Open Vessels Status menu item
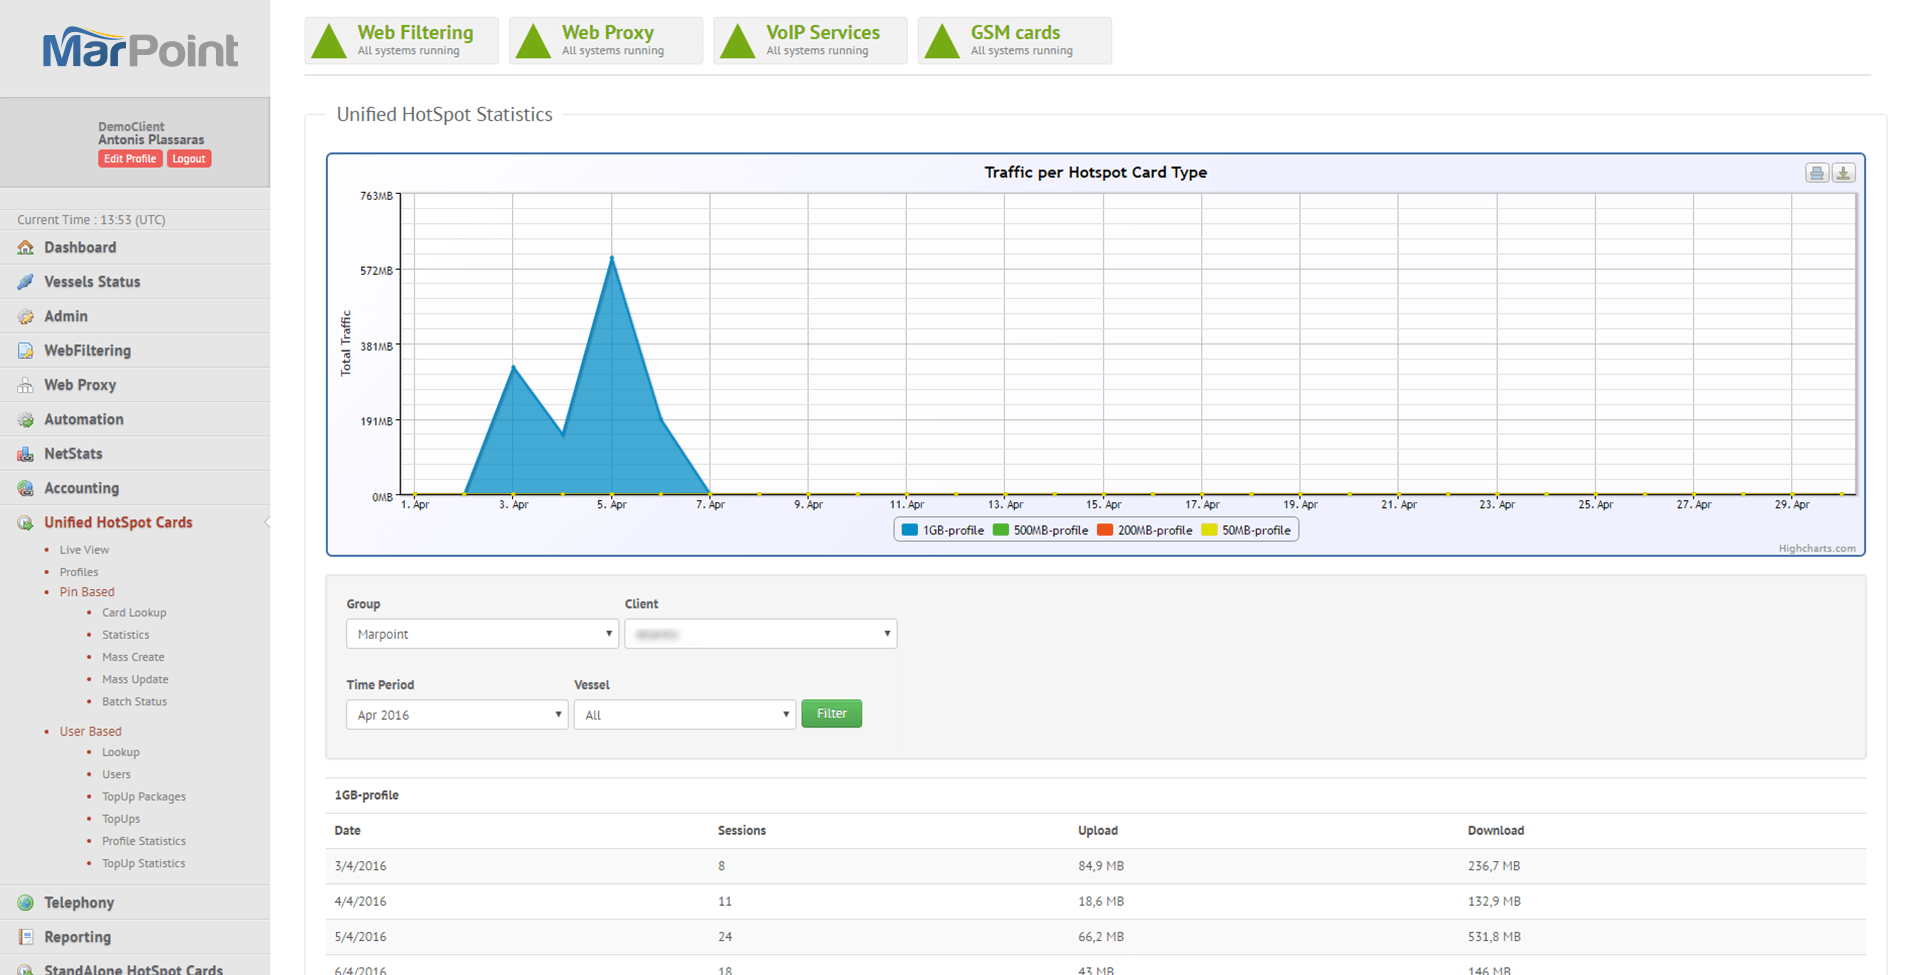 [x=92, y=282]
